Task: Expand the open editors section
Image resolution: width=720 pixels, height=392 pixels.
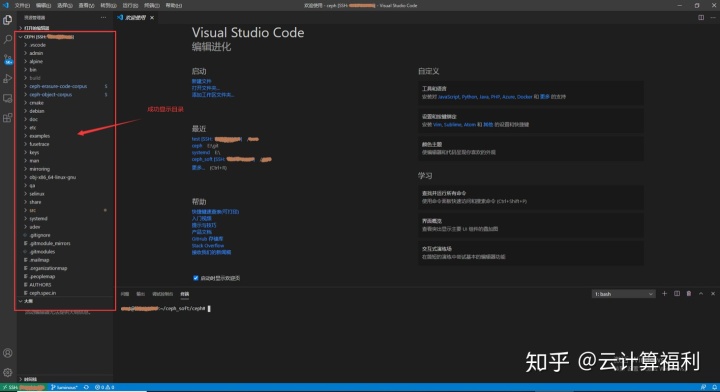Action: 64,28
